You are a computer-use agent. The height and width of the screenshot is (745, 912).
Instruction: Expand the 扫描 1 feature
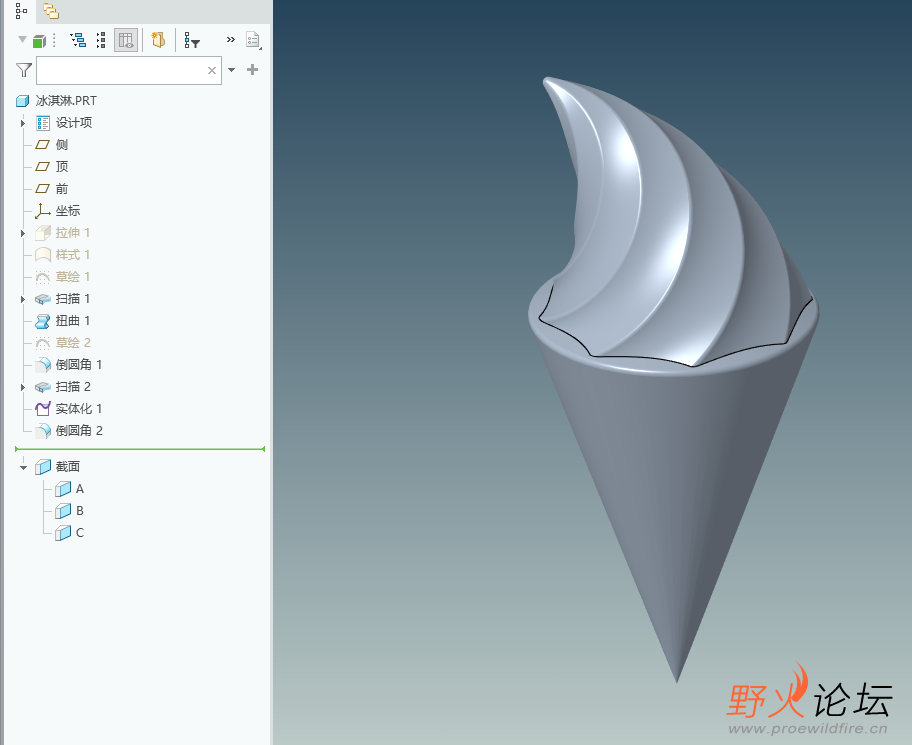23,299
